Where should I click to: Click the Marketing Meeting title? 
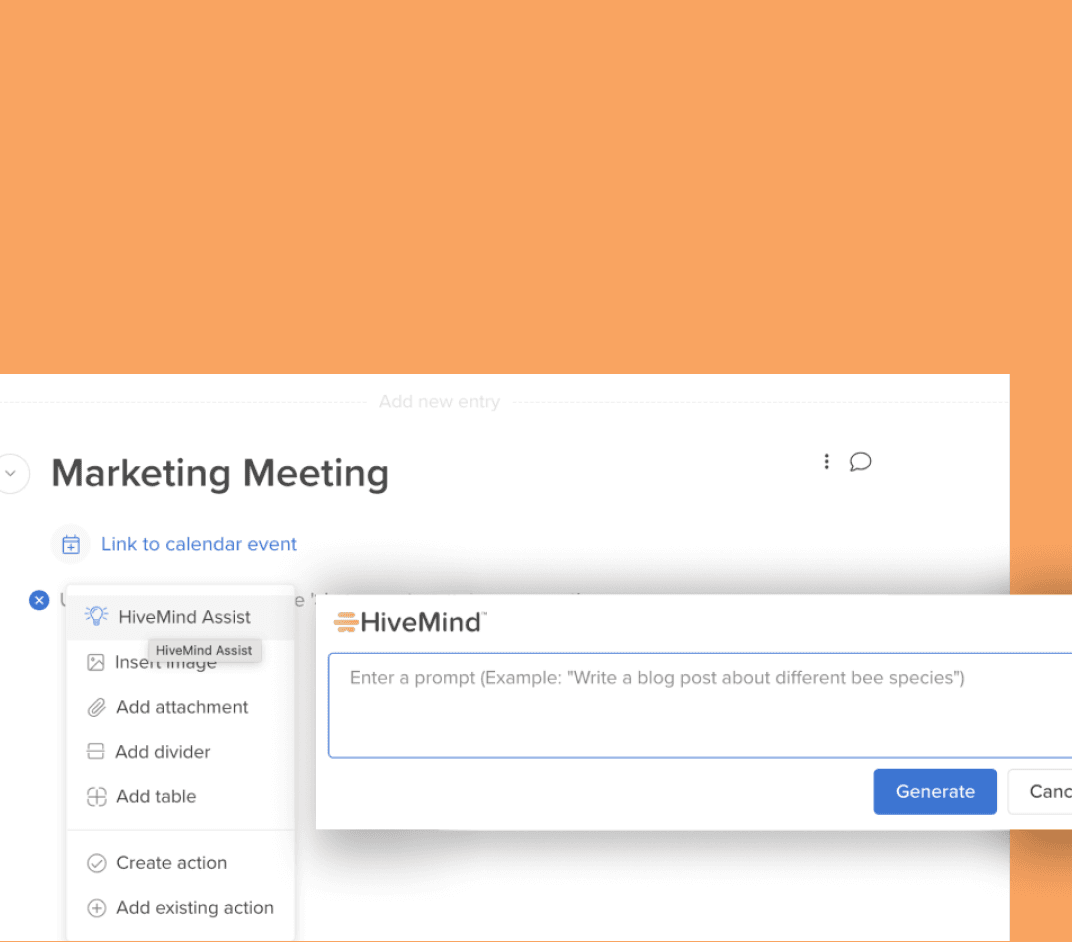click(220, 473)
